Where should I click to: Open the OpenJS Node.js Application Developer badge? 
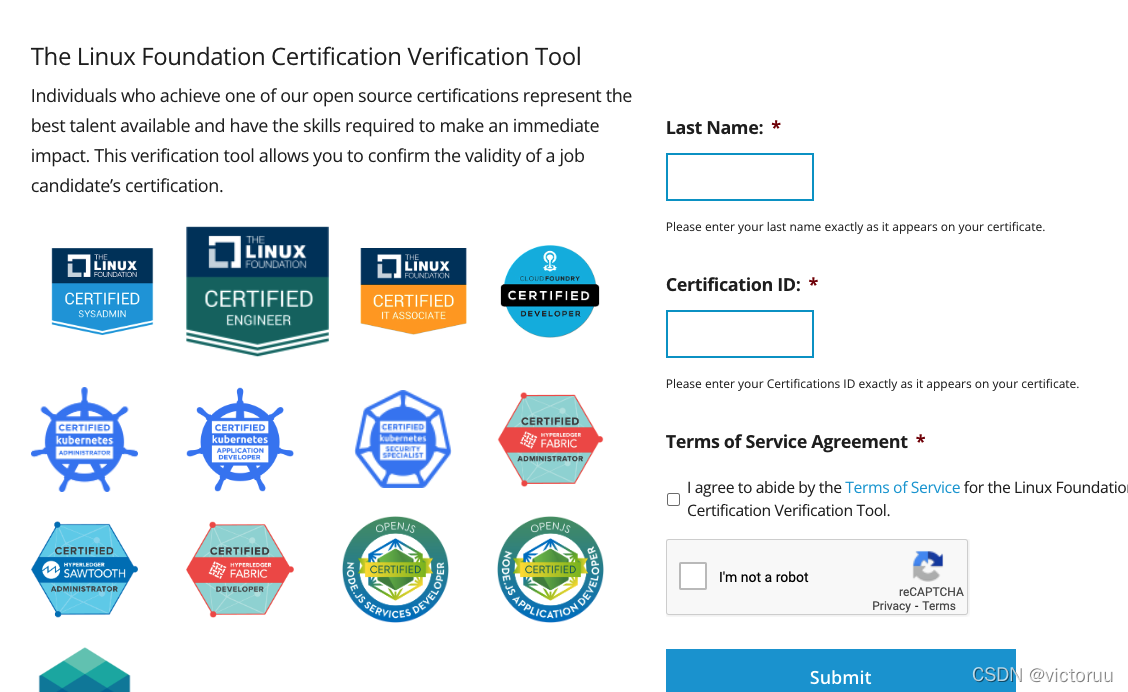click(x=550, y=569)
